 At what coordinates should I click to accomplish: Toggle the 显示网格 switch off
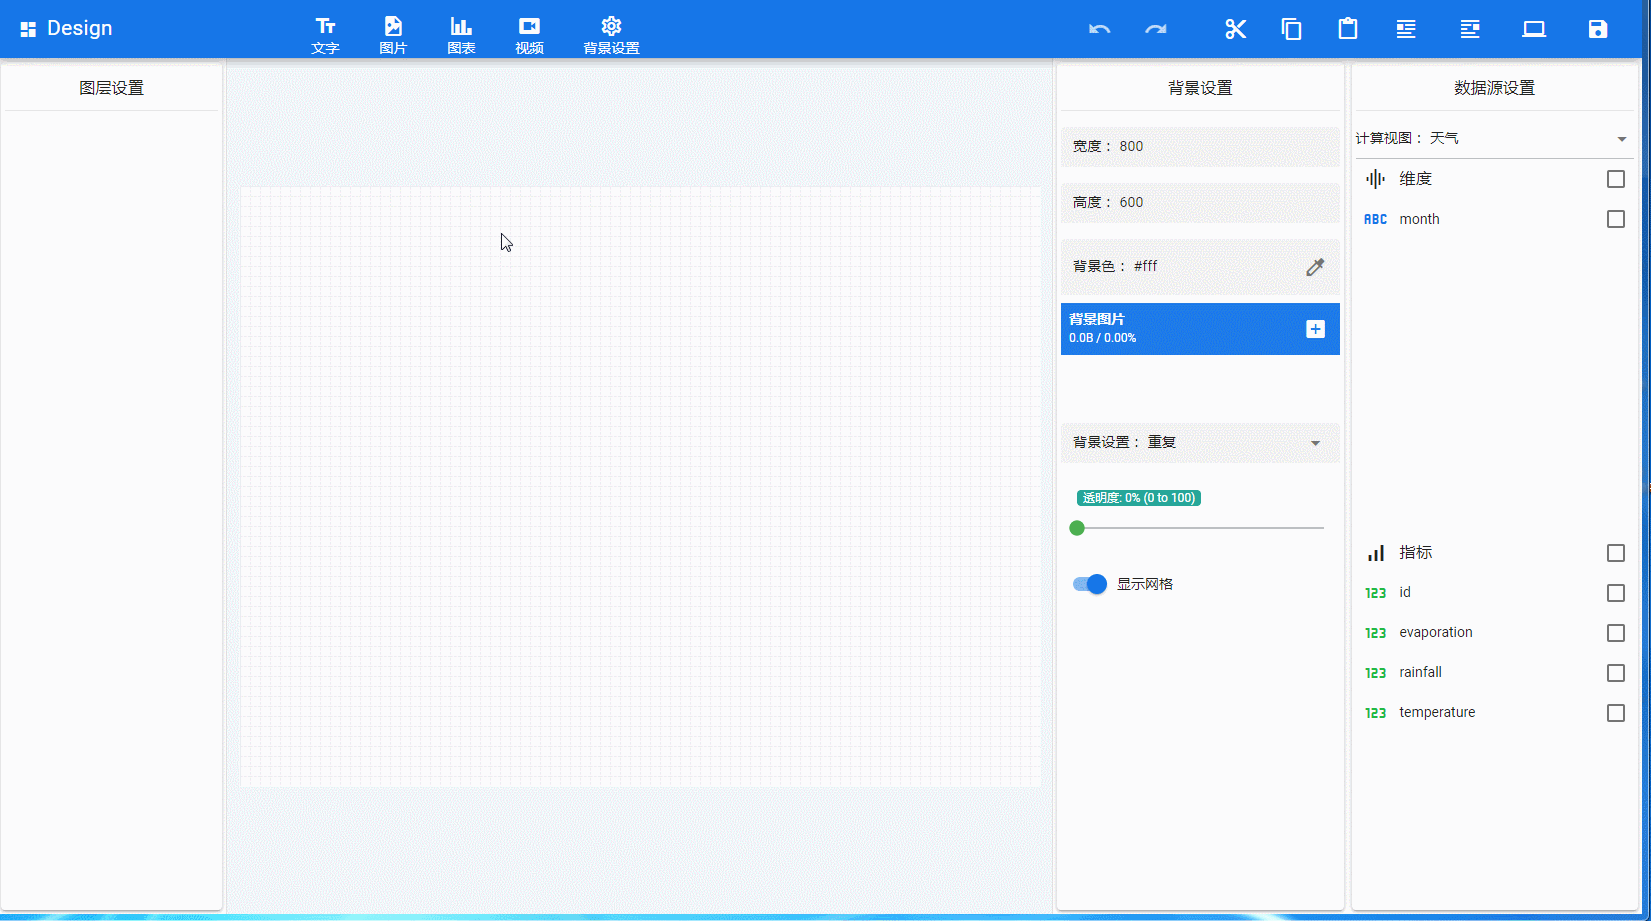click(x=1090, y=584)
